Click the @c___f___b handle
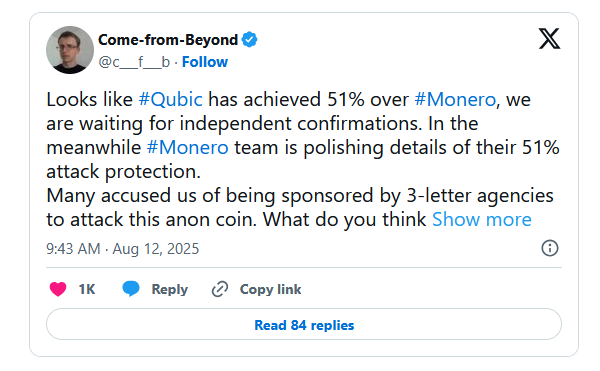 [134, 62]
